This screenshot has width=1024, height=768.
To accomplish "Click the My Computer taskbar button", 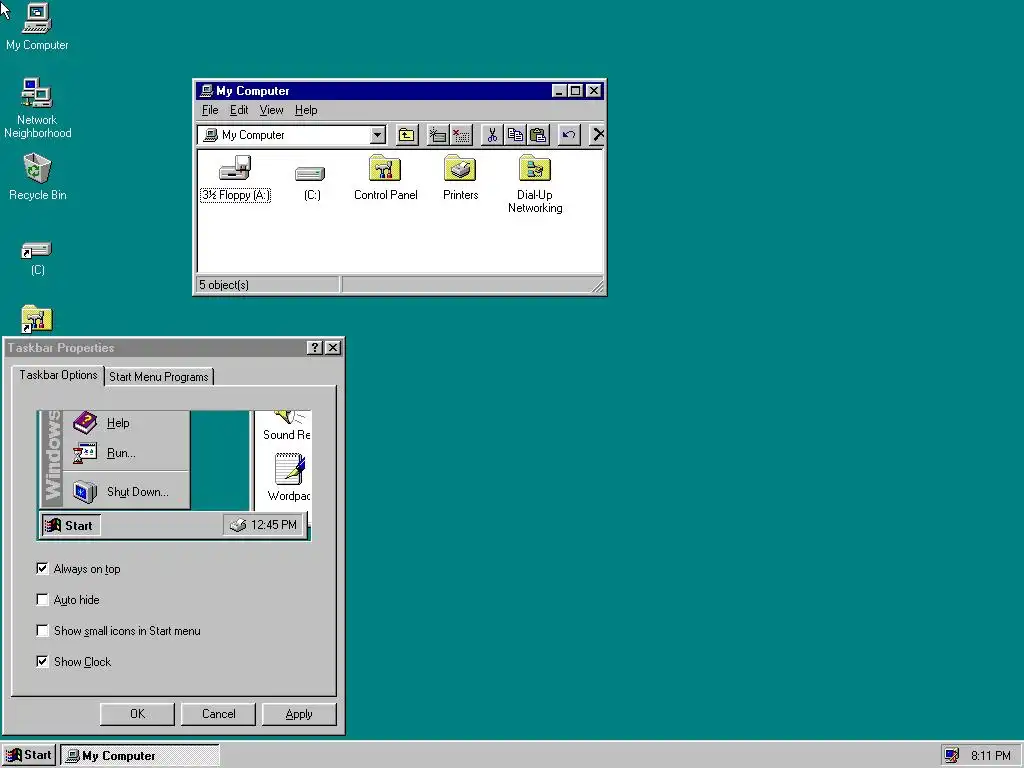I will [140, 756].
